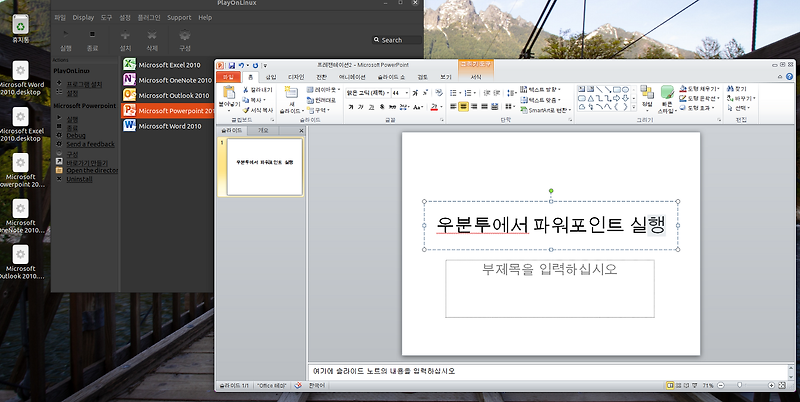Open the font name dropdown
Viewport: 800px width, 402px height.
click(388, 93)
